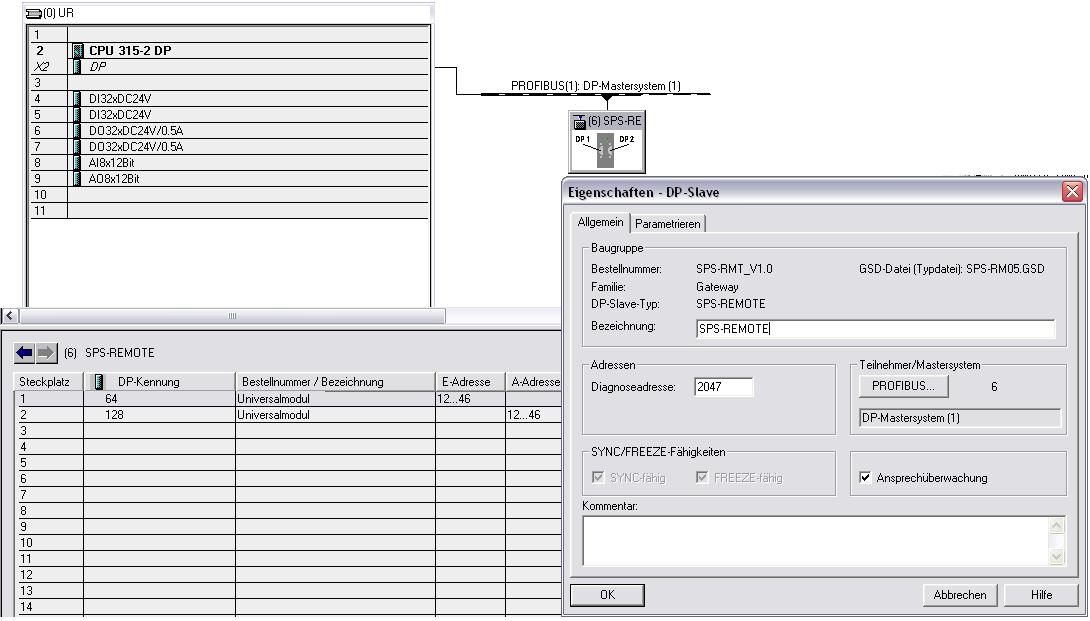
Task: Click Universalmodul in Steckplatz 2 row
Action: click(273, 415)
